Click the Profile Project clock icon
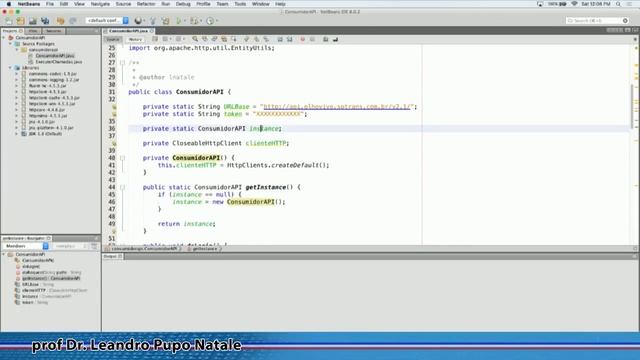Image resolution: width=640 pixels, height=360 pixels. [x=210, y=21]
